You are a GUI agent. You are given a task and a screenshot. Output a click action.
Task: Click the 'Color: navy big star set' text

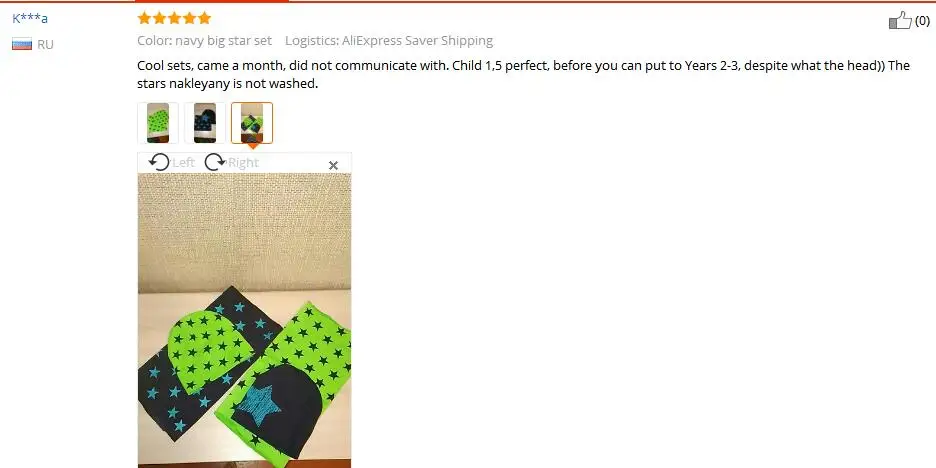(204, 41)
